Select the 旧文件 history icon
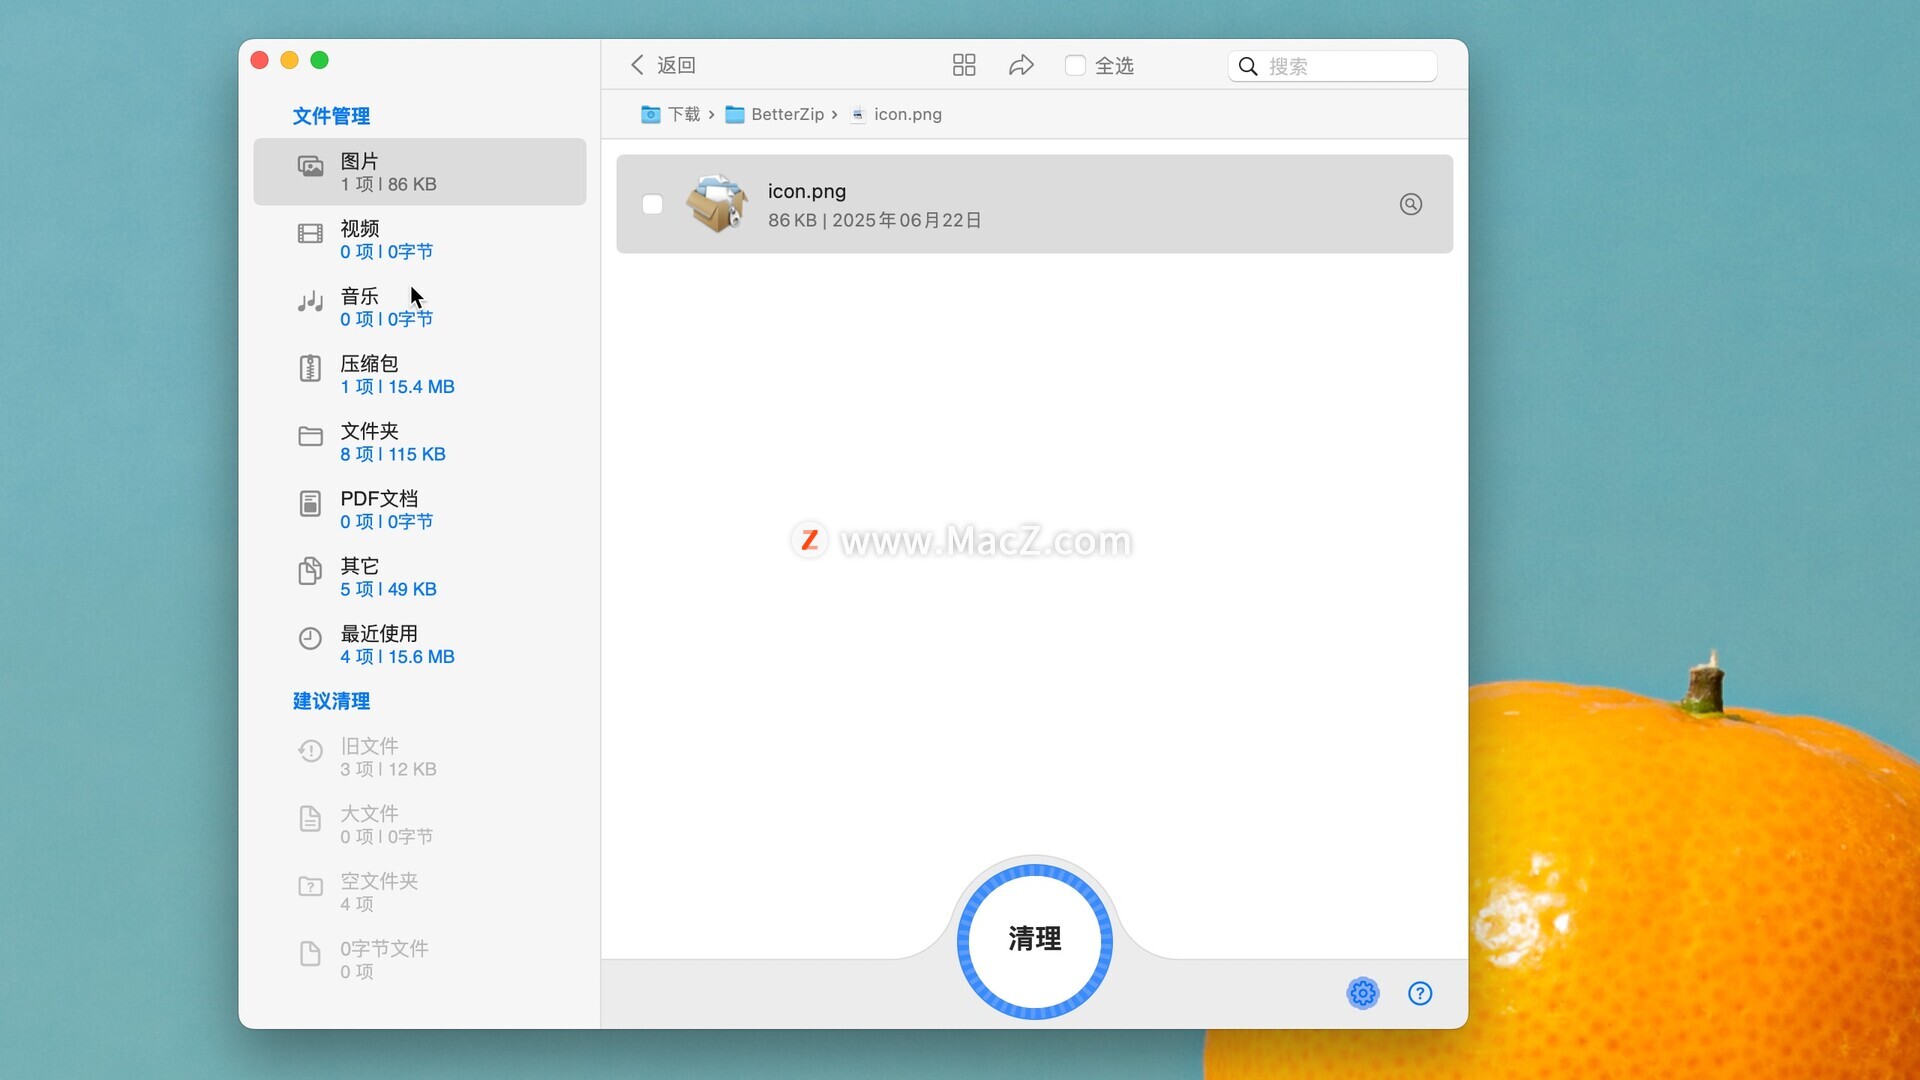1920x1080 pixels. pyautogui.click(x=310, y=751)
